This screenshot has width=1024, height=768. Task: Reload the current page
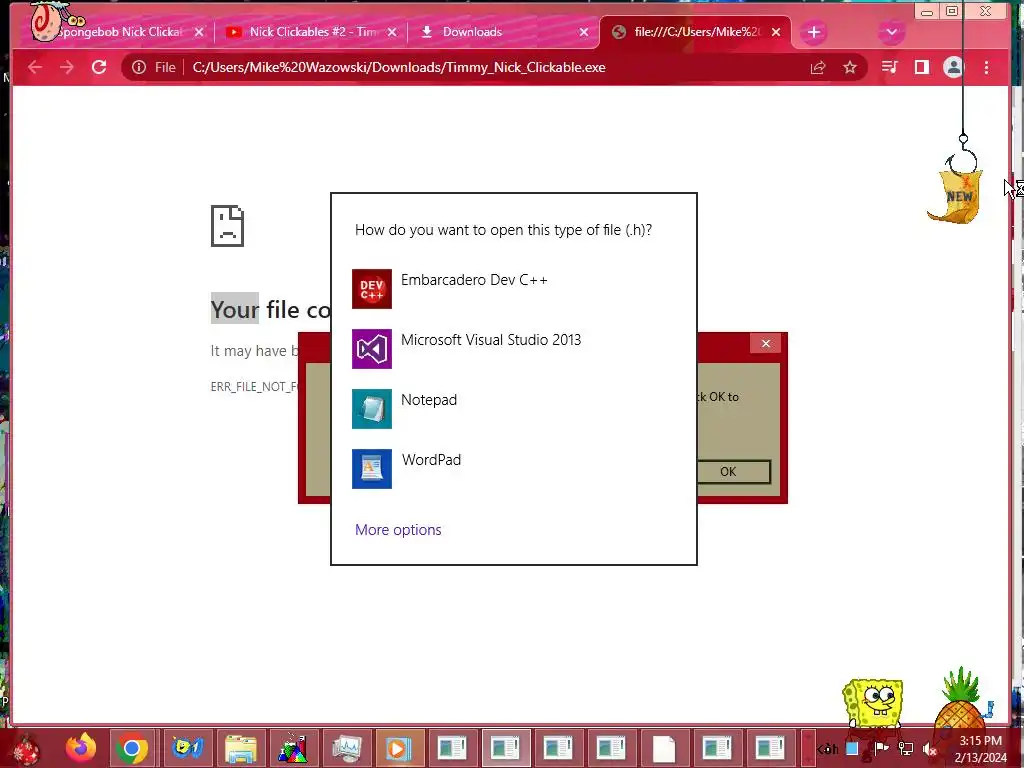(x=99, y=67)
